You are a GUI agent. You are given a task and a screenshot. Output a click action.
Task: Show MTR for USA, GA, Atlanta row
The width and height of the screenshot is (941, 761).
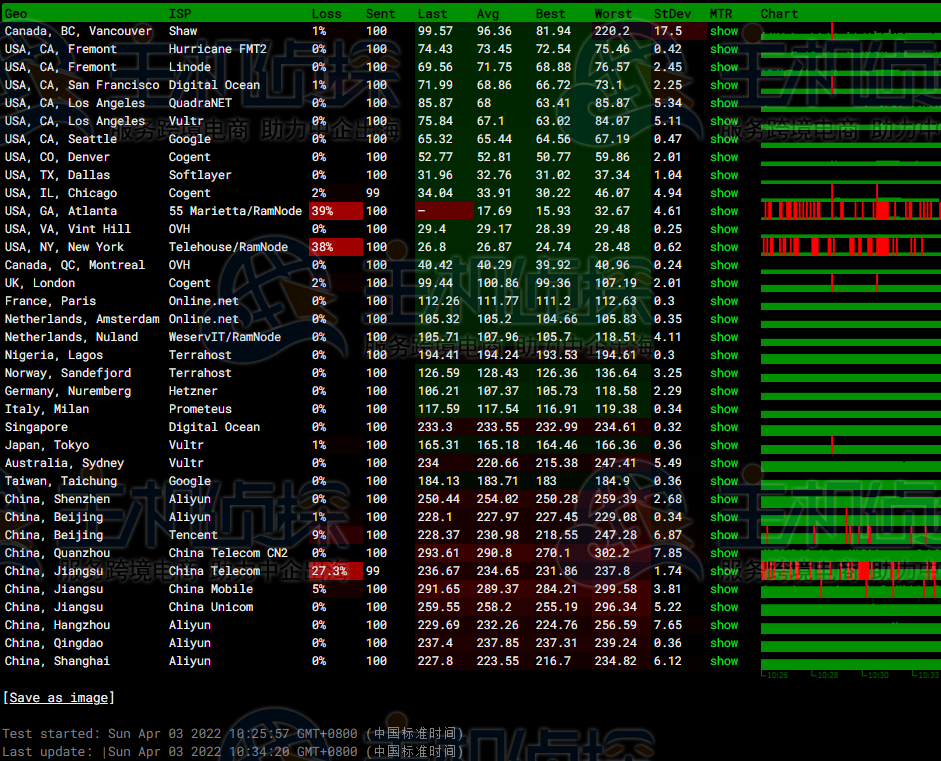coord(724,211)
